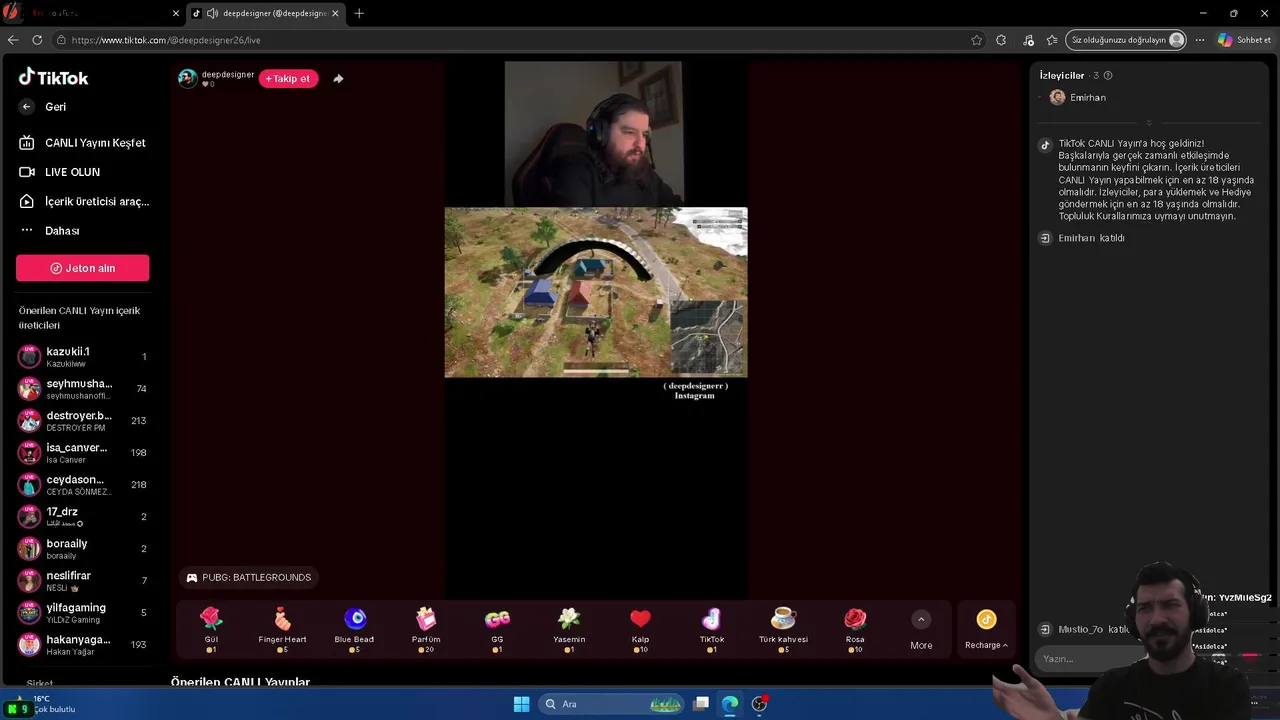Open viewer Emirhan's profile

(1078, 98)
